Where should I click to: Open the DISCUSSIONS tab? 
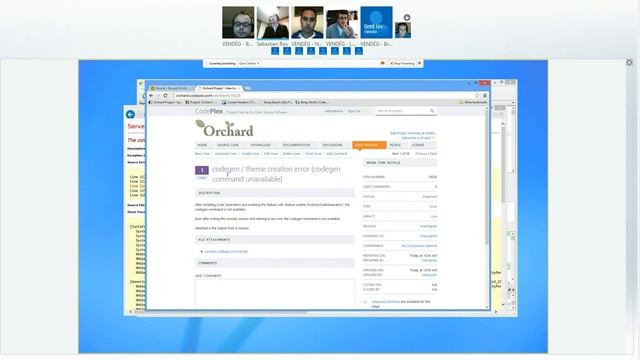332,145
